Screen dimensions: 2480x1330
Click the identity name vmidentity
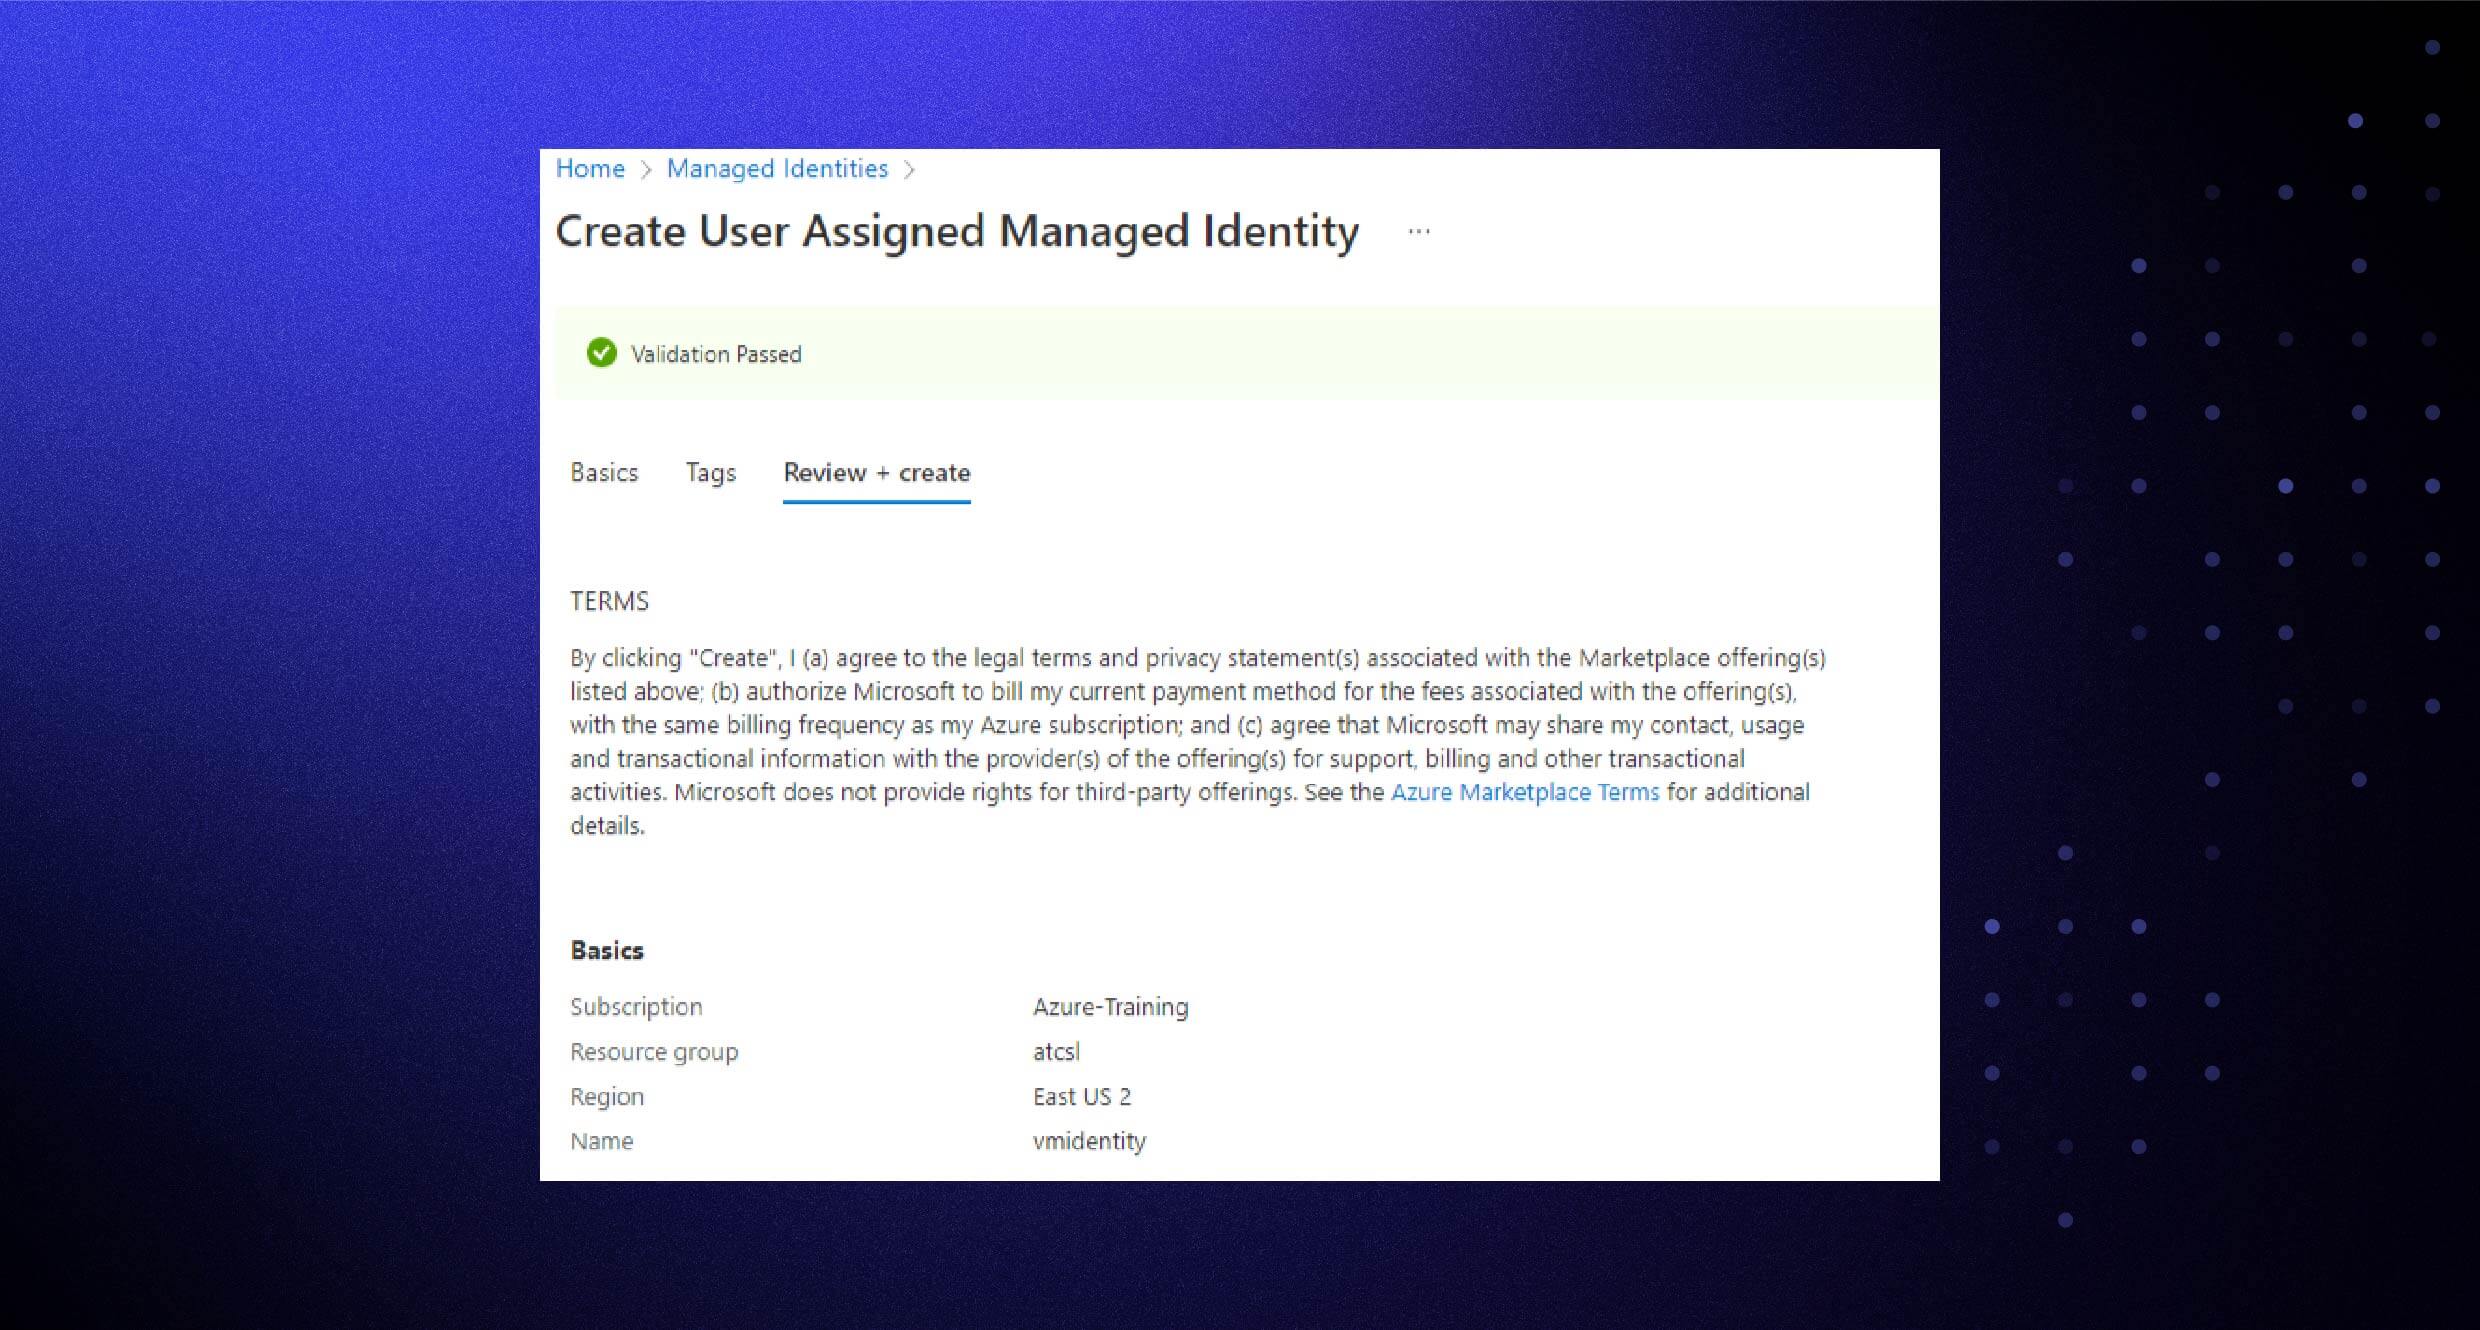tap(1089, 1141)
